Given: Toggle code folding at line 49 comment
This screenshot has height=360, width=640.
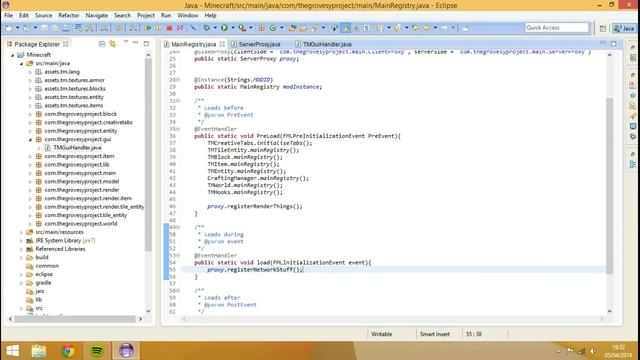Looking at the screenshot, I should pos(178,227).
